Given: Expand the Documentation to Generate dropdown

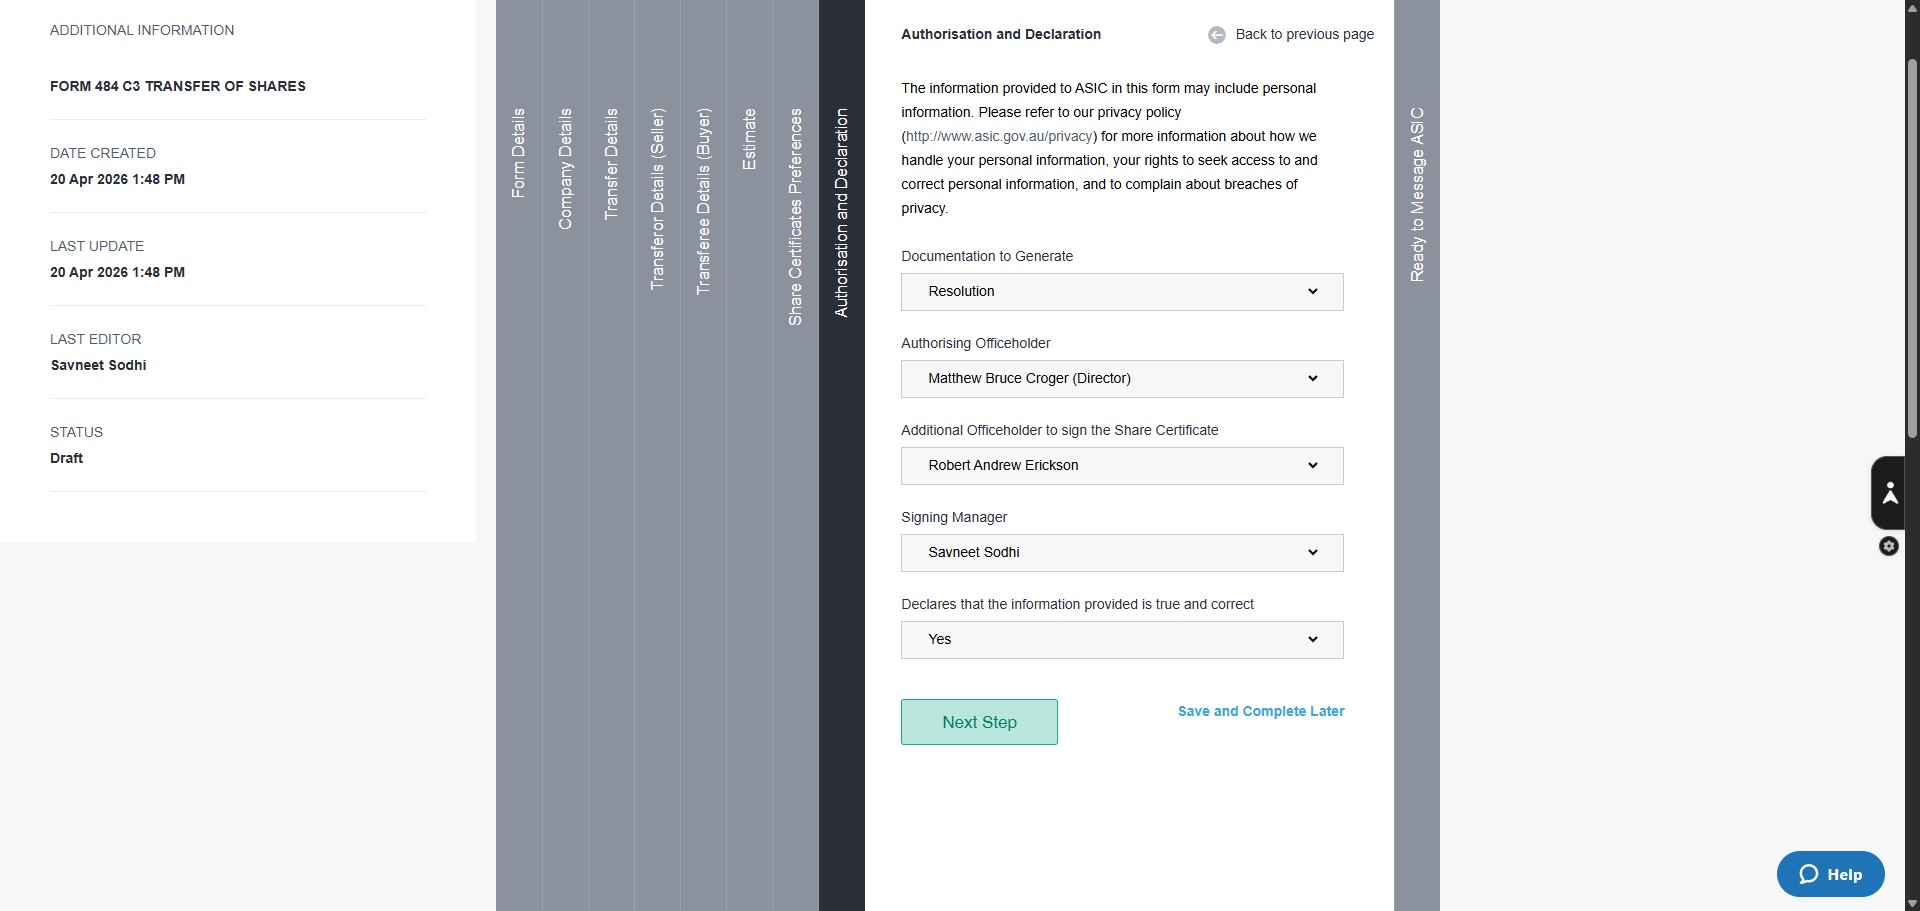Looking at the screenshot, I should tap(1122, 292).
